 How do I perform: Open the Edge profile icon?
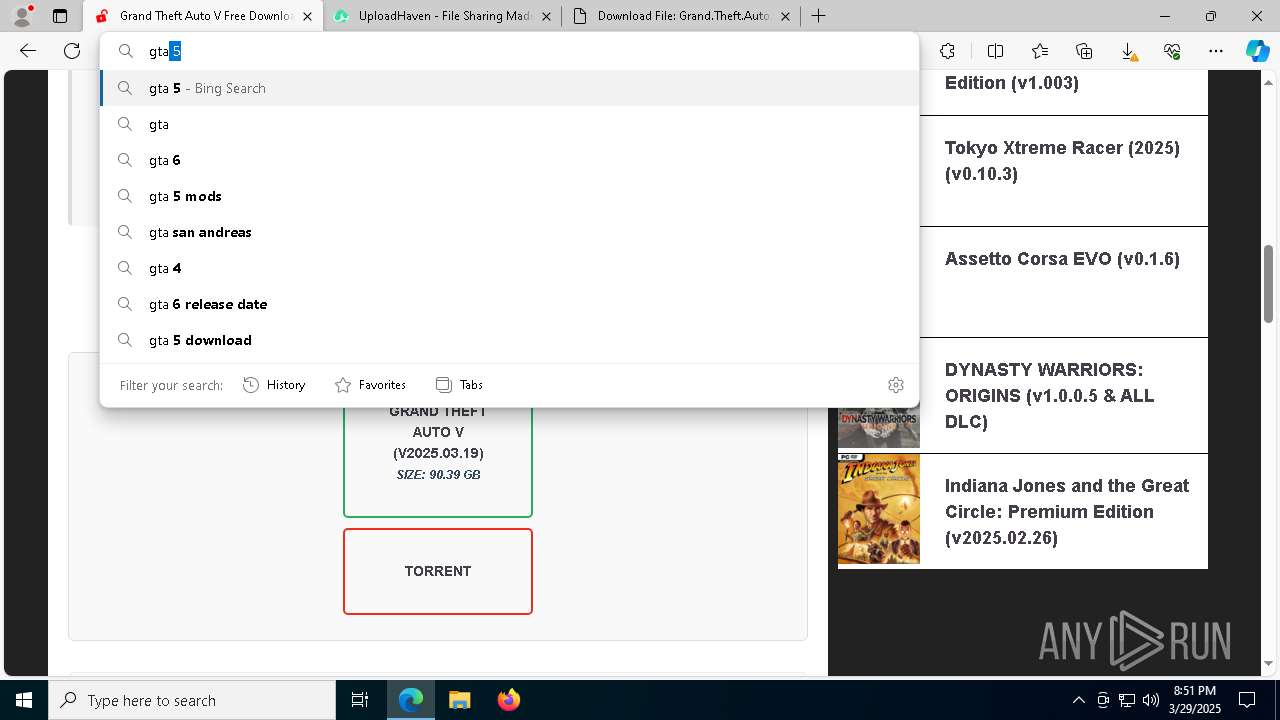(22, 16)
